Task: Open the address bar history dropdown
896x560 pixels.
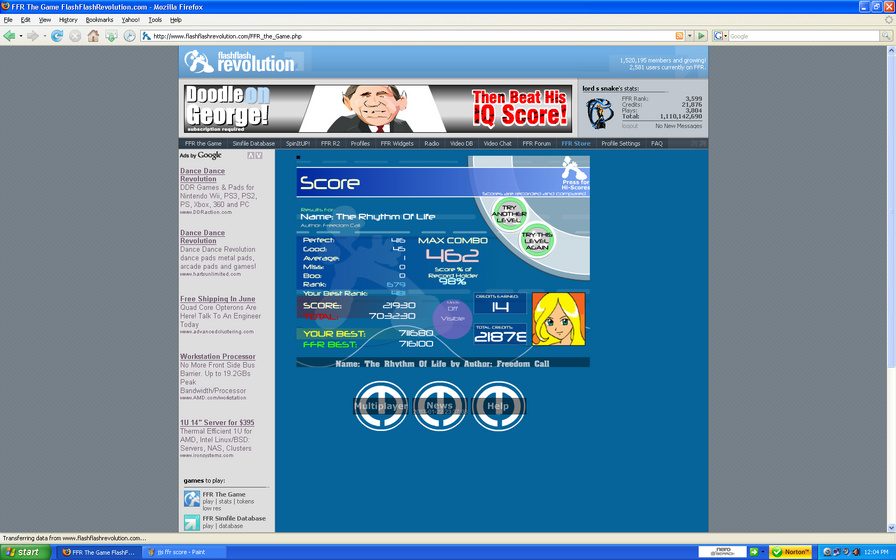Action: click(x=690, y=36)
